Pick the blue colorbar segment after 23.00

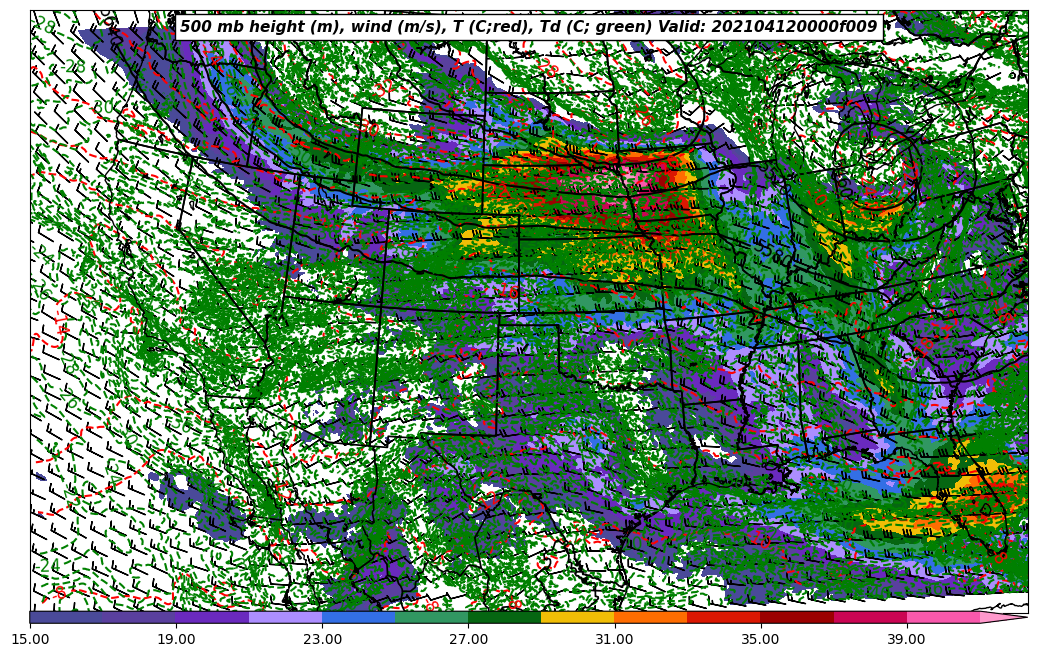358,617
